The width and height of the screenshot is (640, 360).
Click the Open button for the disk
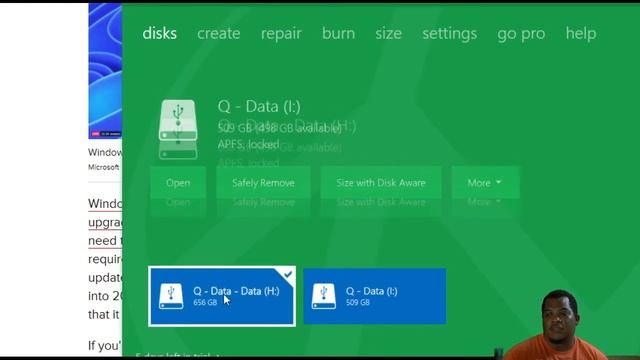coord(178,182)
